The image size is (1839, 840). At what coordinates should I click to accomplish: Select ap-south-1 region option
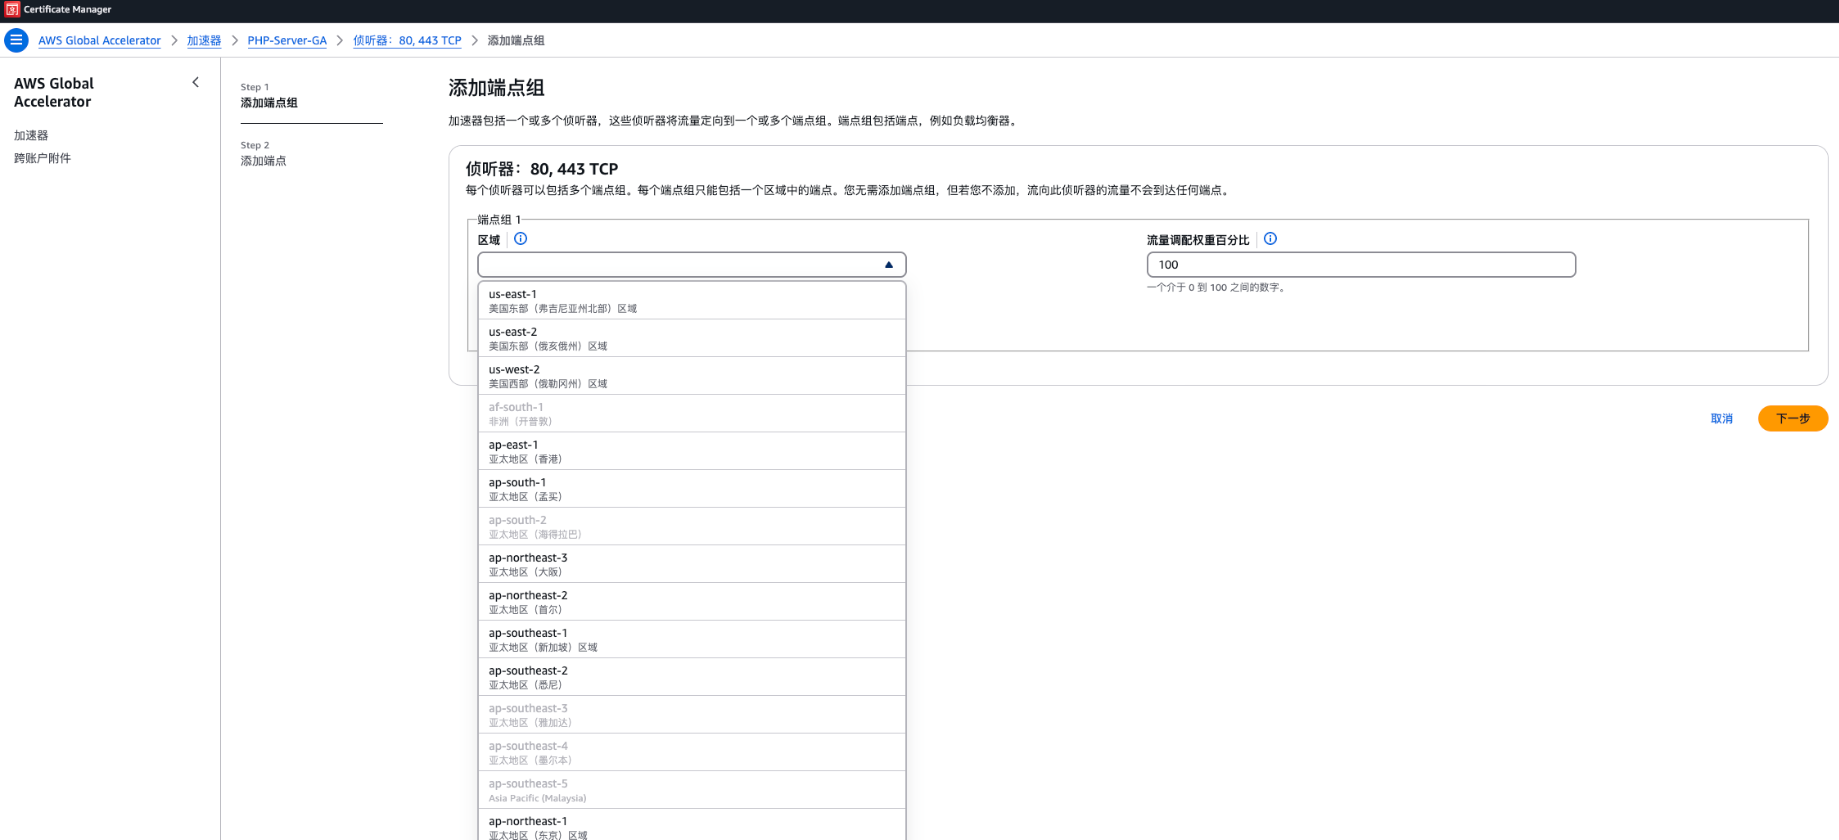(692, 489)
